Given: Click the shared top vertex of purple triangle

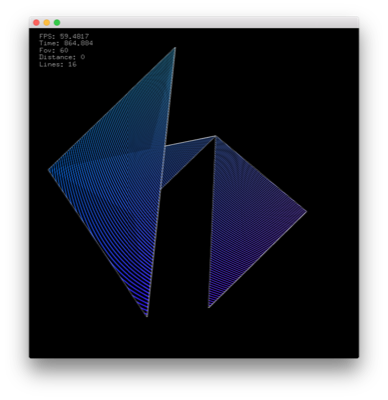Looking at the screenshot, I should (215, 136).
